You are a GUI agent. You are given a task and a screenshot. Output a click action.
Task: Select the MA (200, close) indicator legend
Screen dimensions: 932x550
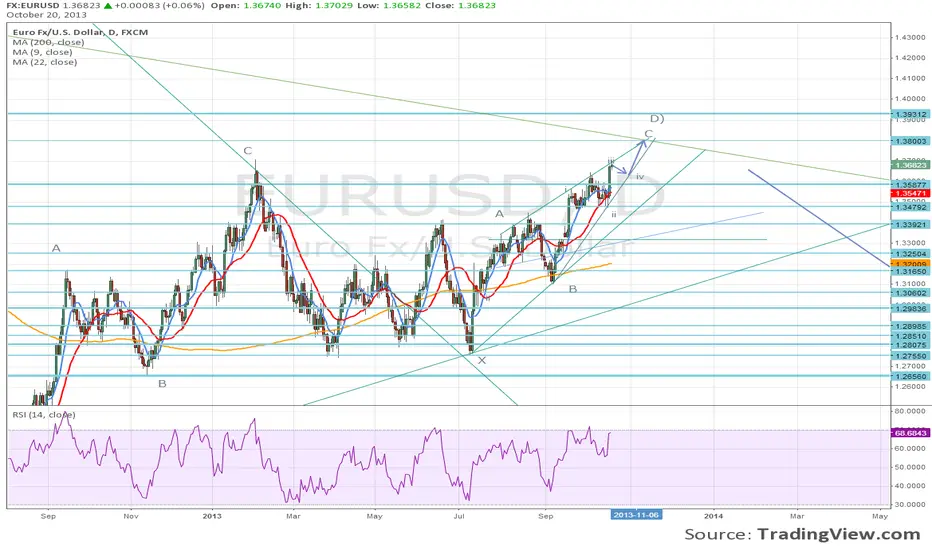[x=48, y=42]
